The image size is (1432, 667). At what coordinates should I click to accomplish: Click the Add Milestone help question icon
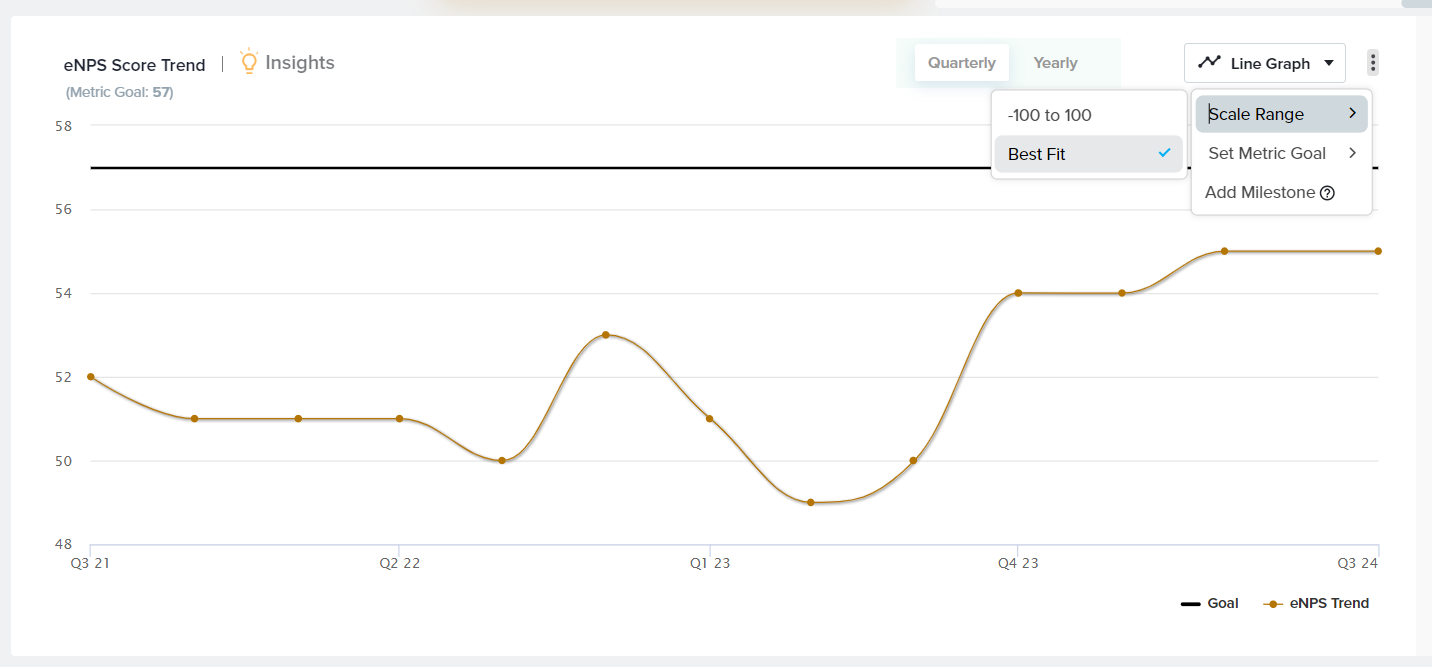coord(1327,193)
